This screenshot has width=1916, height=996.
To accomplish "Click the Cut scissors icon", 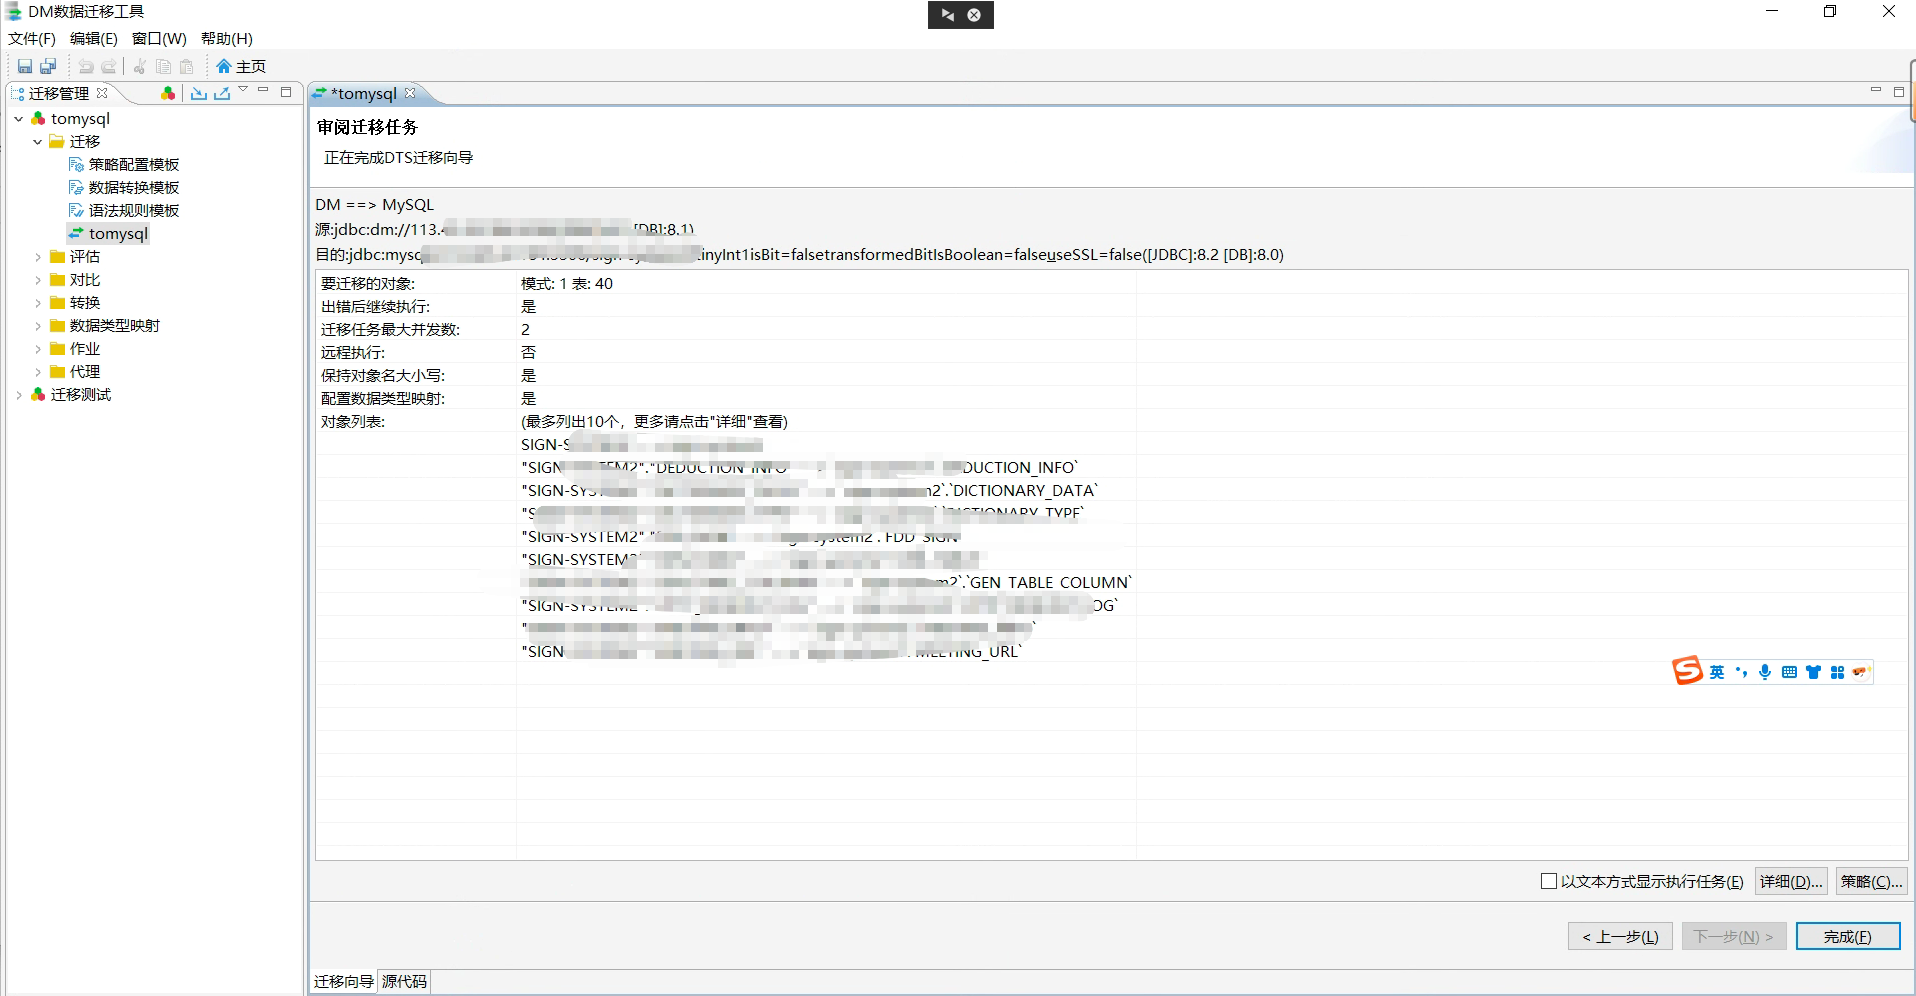I will tap(140, 66).
